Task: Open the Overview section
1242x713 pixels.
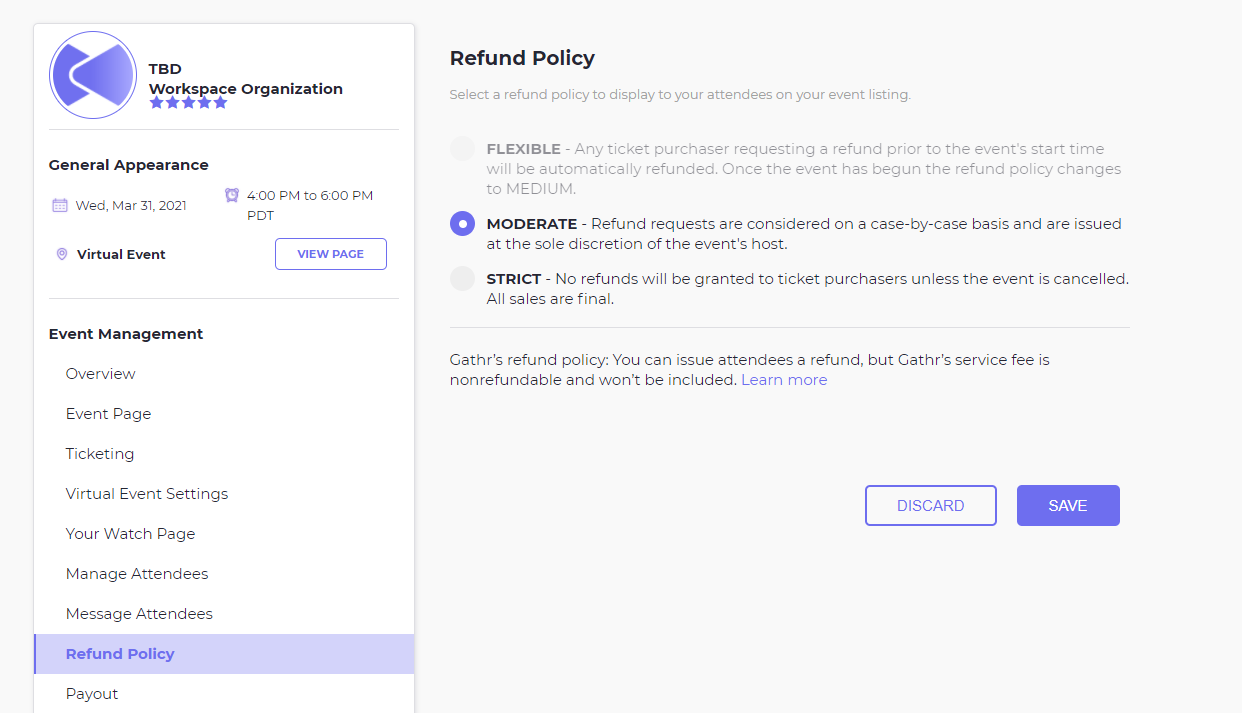Action: point(100,374)
